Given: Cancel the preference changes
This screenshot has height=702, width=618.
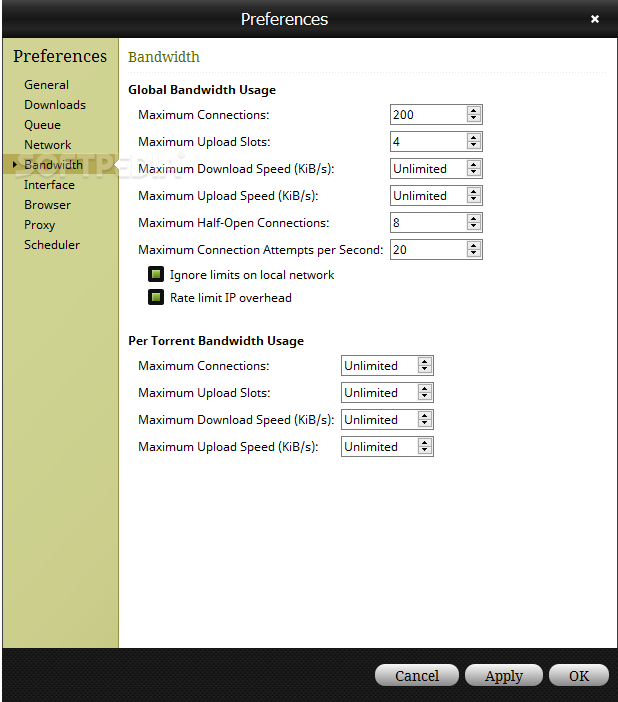Looking at the screenshot, I should pyautogui.click(x=417, y=675).
